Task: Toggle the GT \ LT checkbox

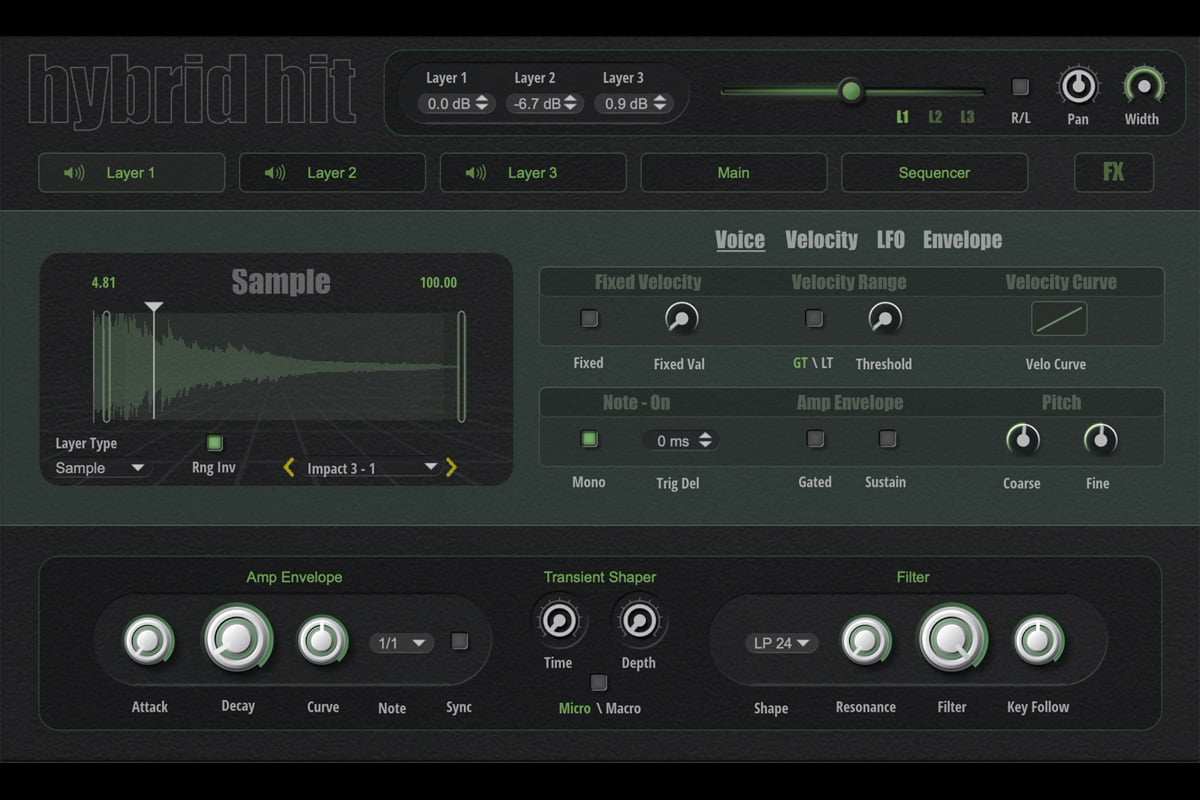Action: [815, 319]
